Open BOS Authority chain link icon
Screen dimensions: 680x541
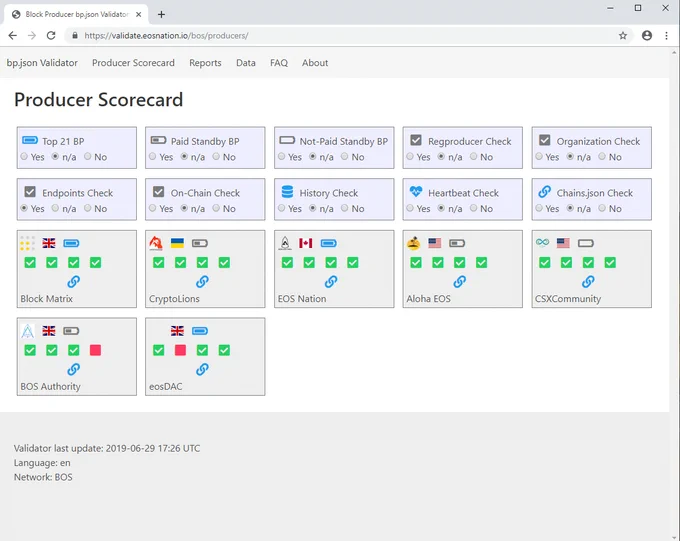pos(74,369)
